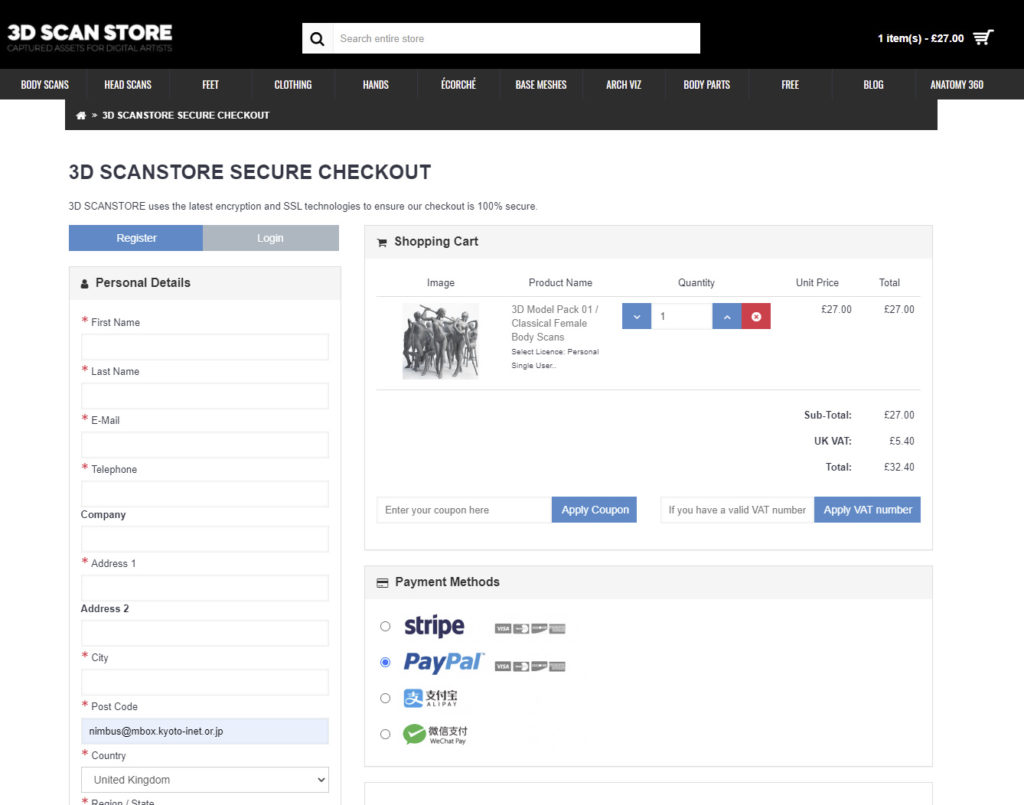Image resolution: width=1024 pixels, height=805 pixels.
Task: Select the Alipay radio button
Action: (386, 698)
